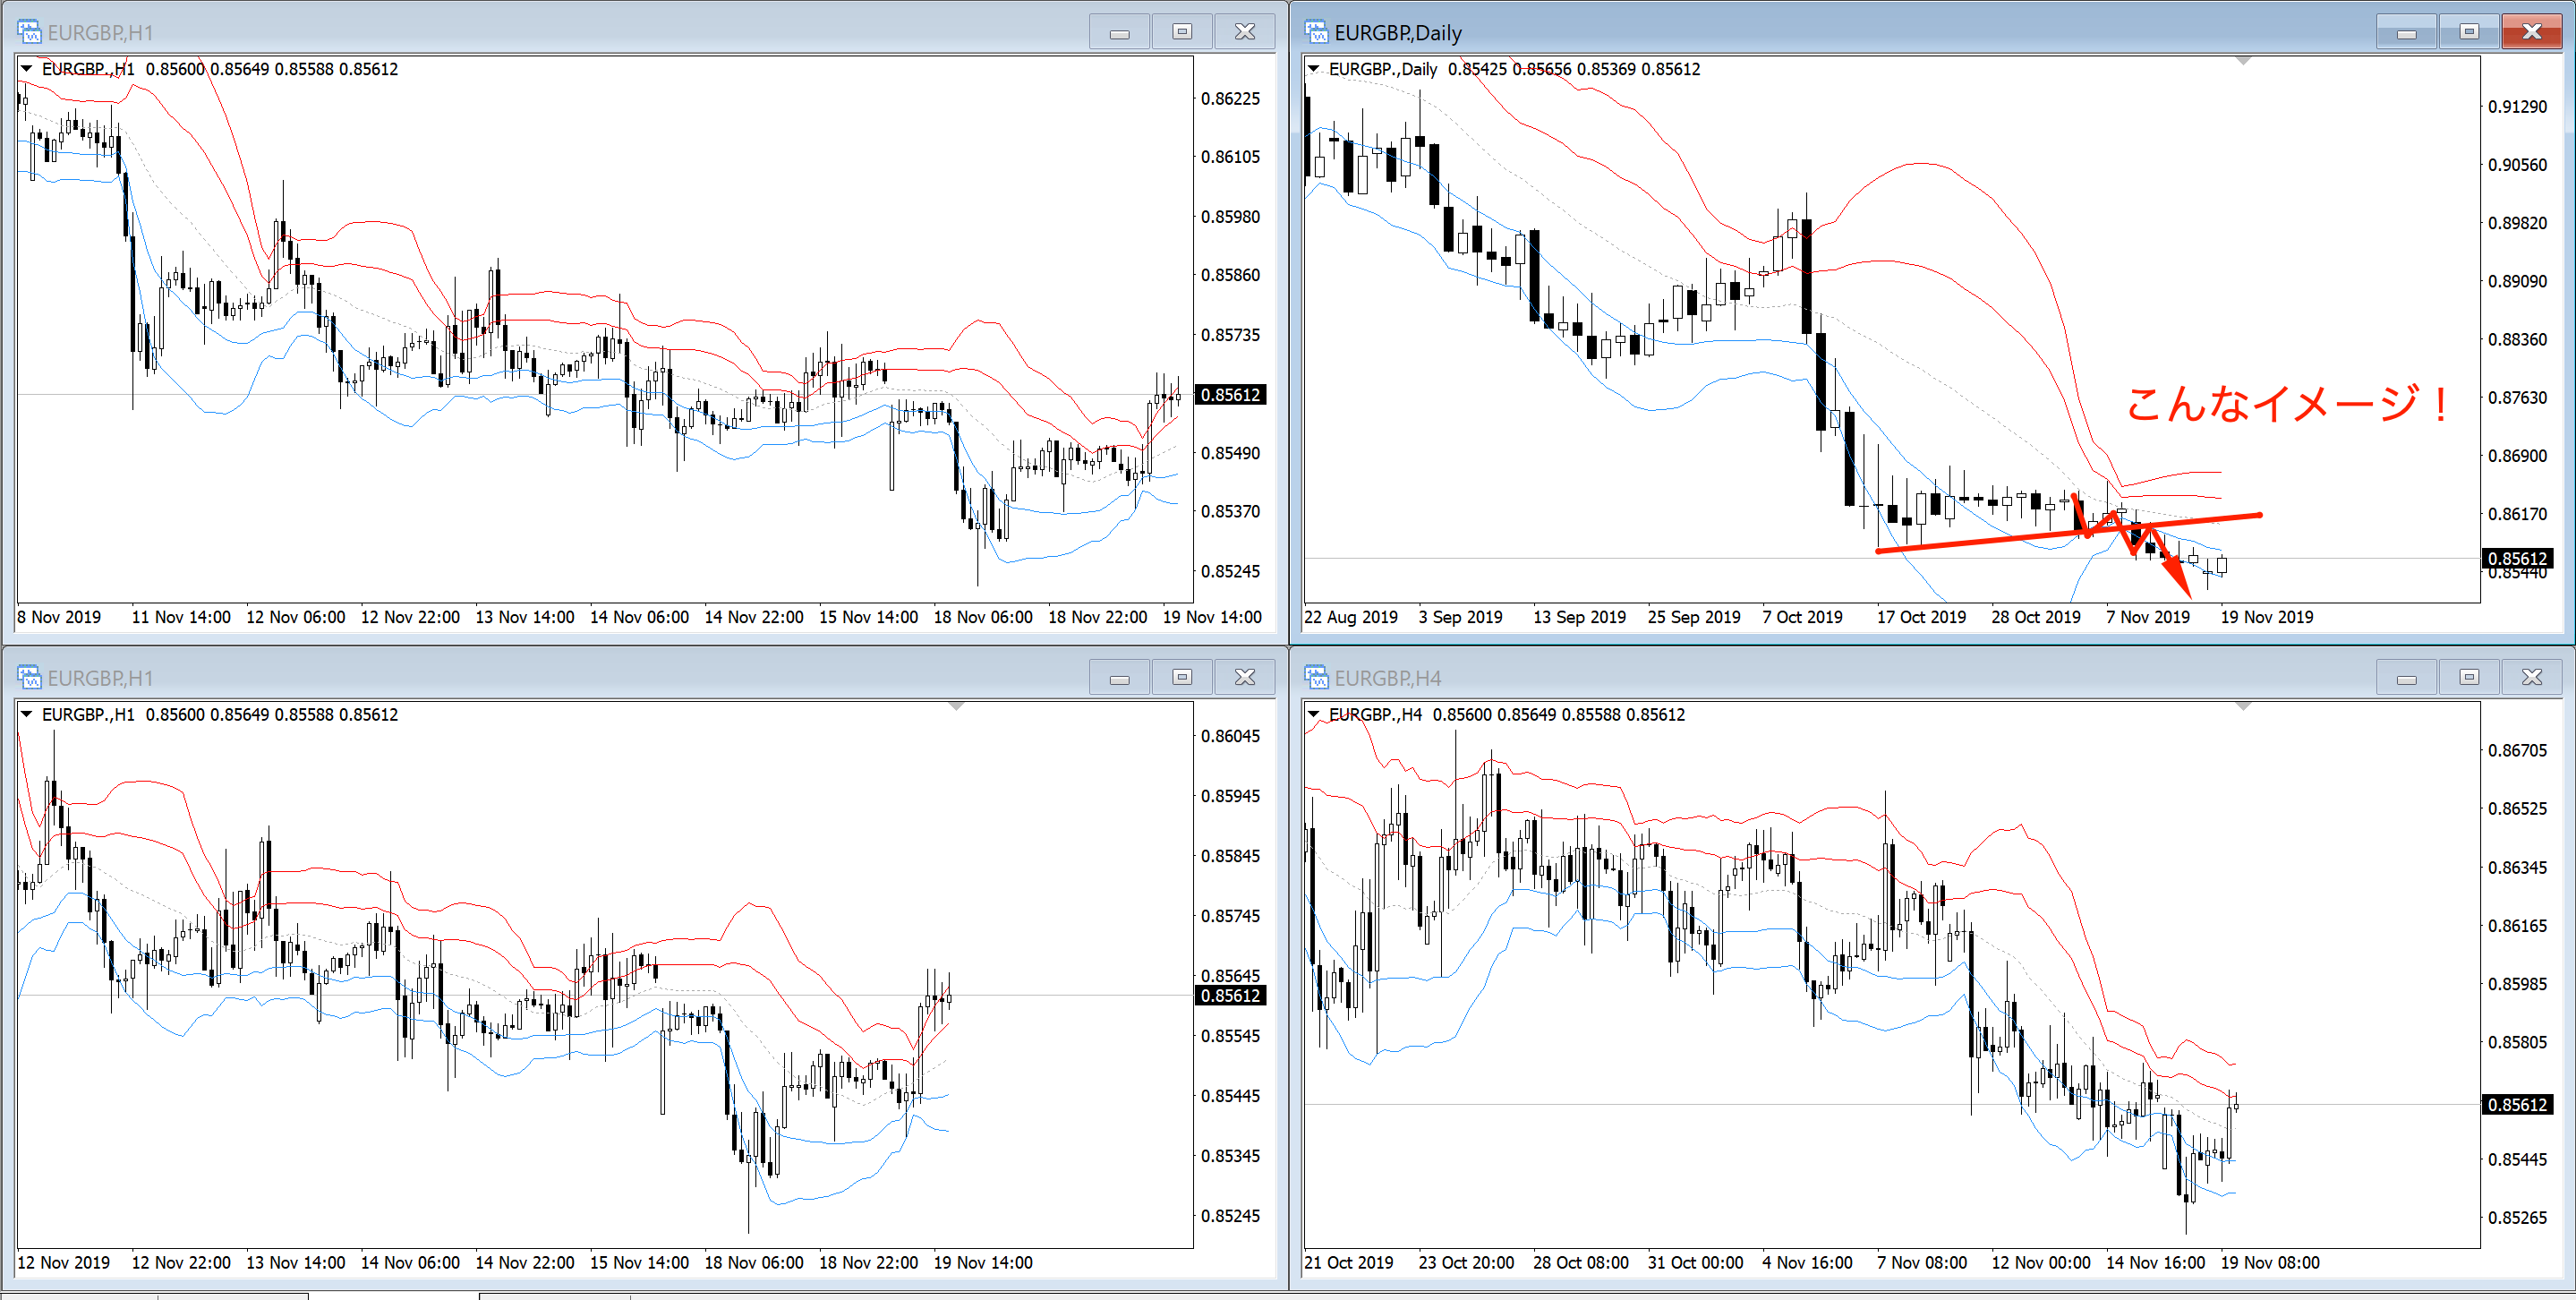Screen dimensions: 2576x1300
Task: Click the 0.85612 price label on H4 chart
Action: tap(2517, 1104)
